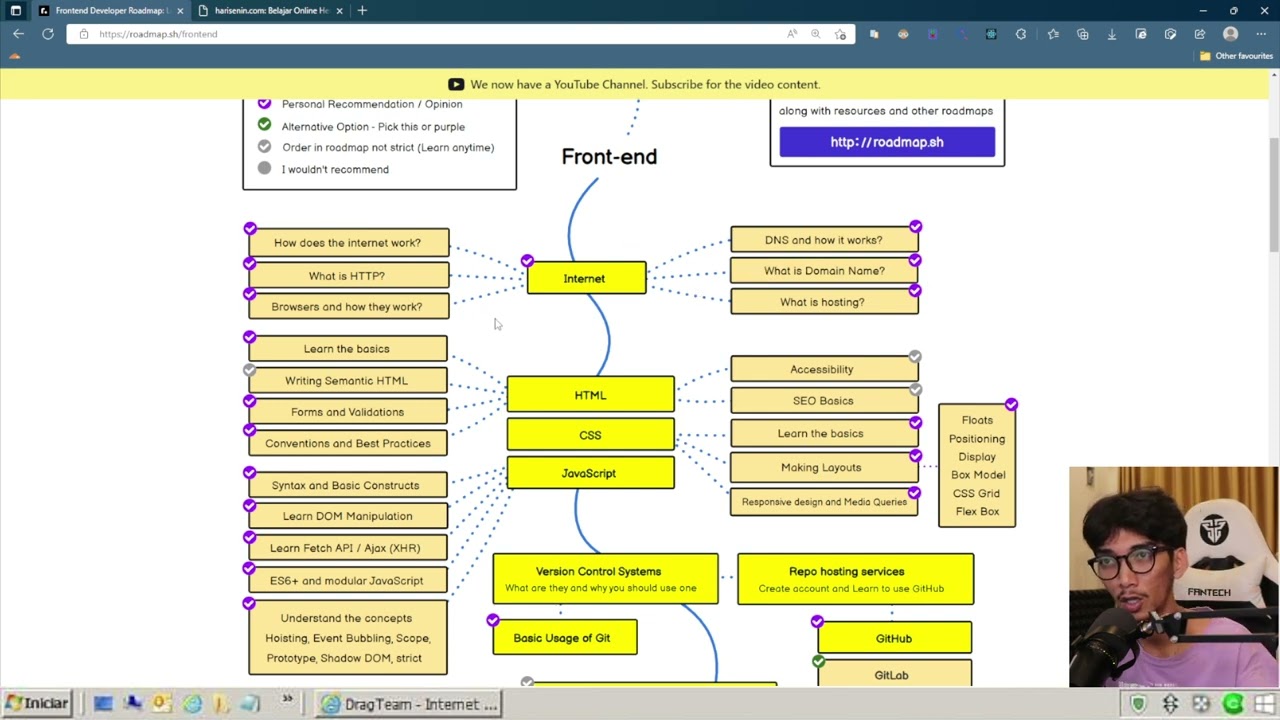Toggle the checkmark on Internet node

pyautogui.click(x=527, y=262)
